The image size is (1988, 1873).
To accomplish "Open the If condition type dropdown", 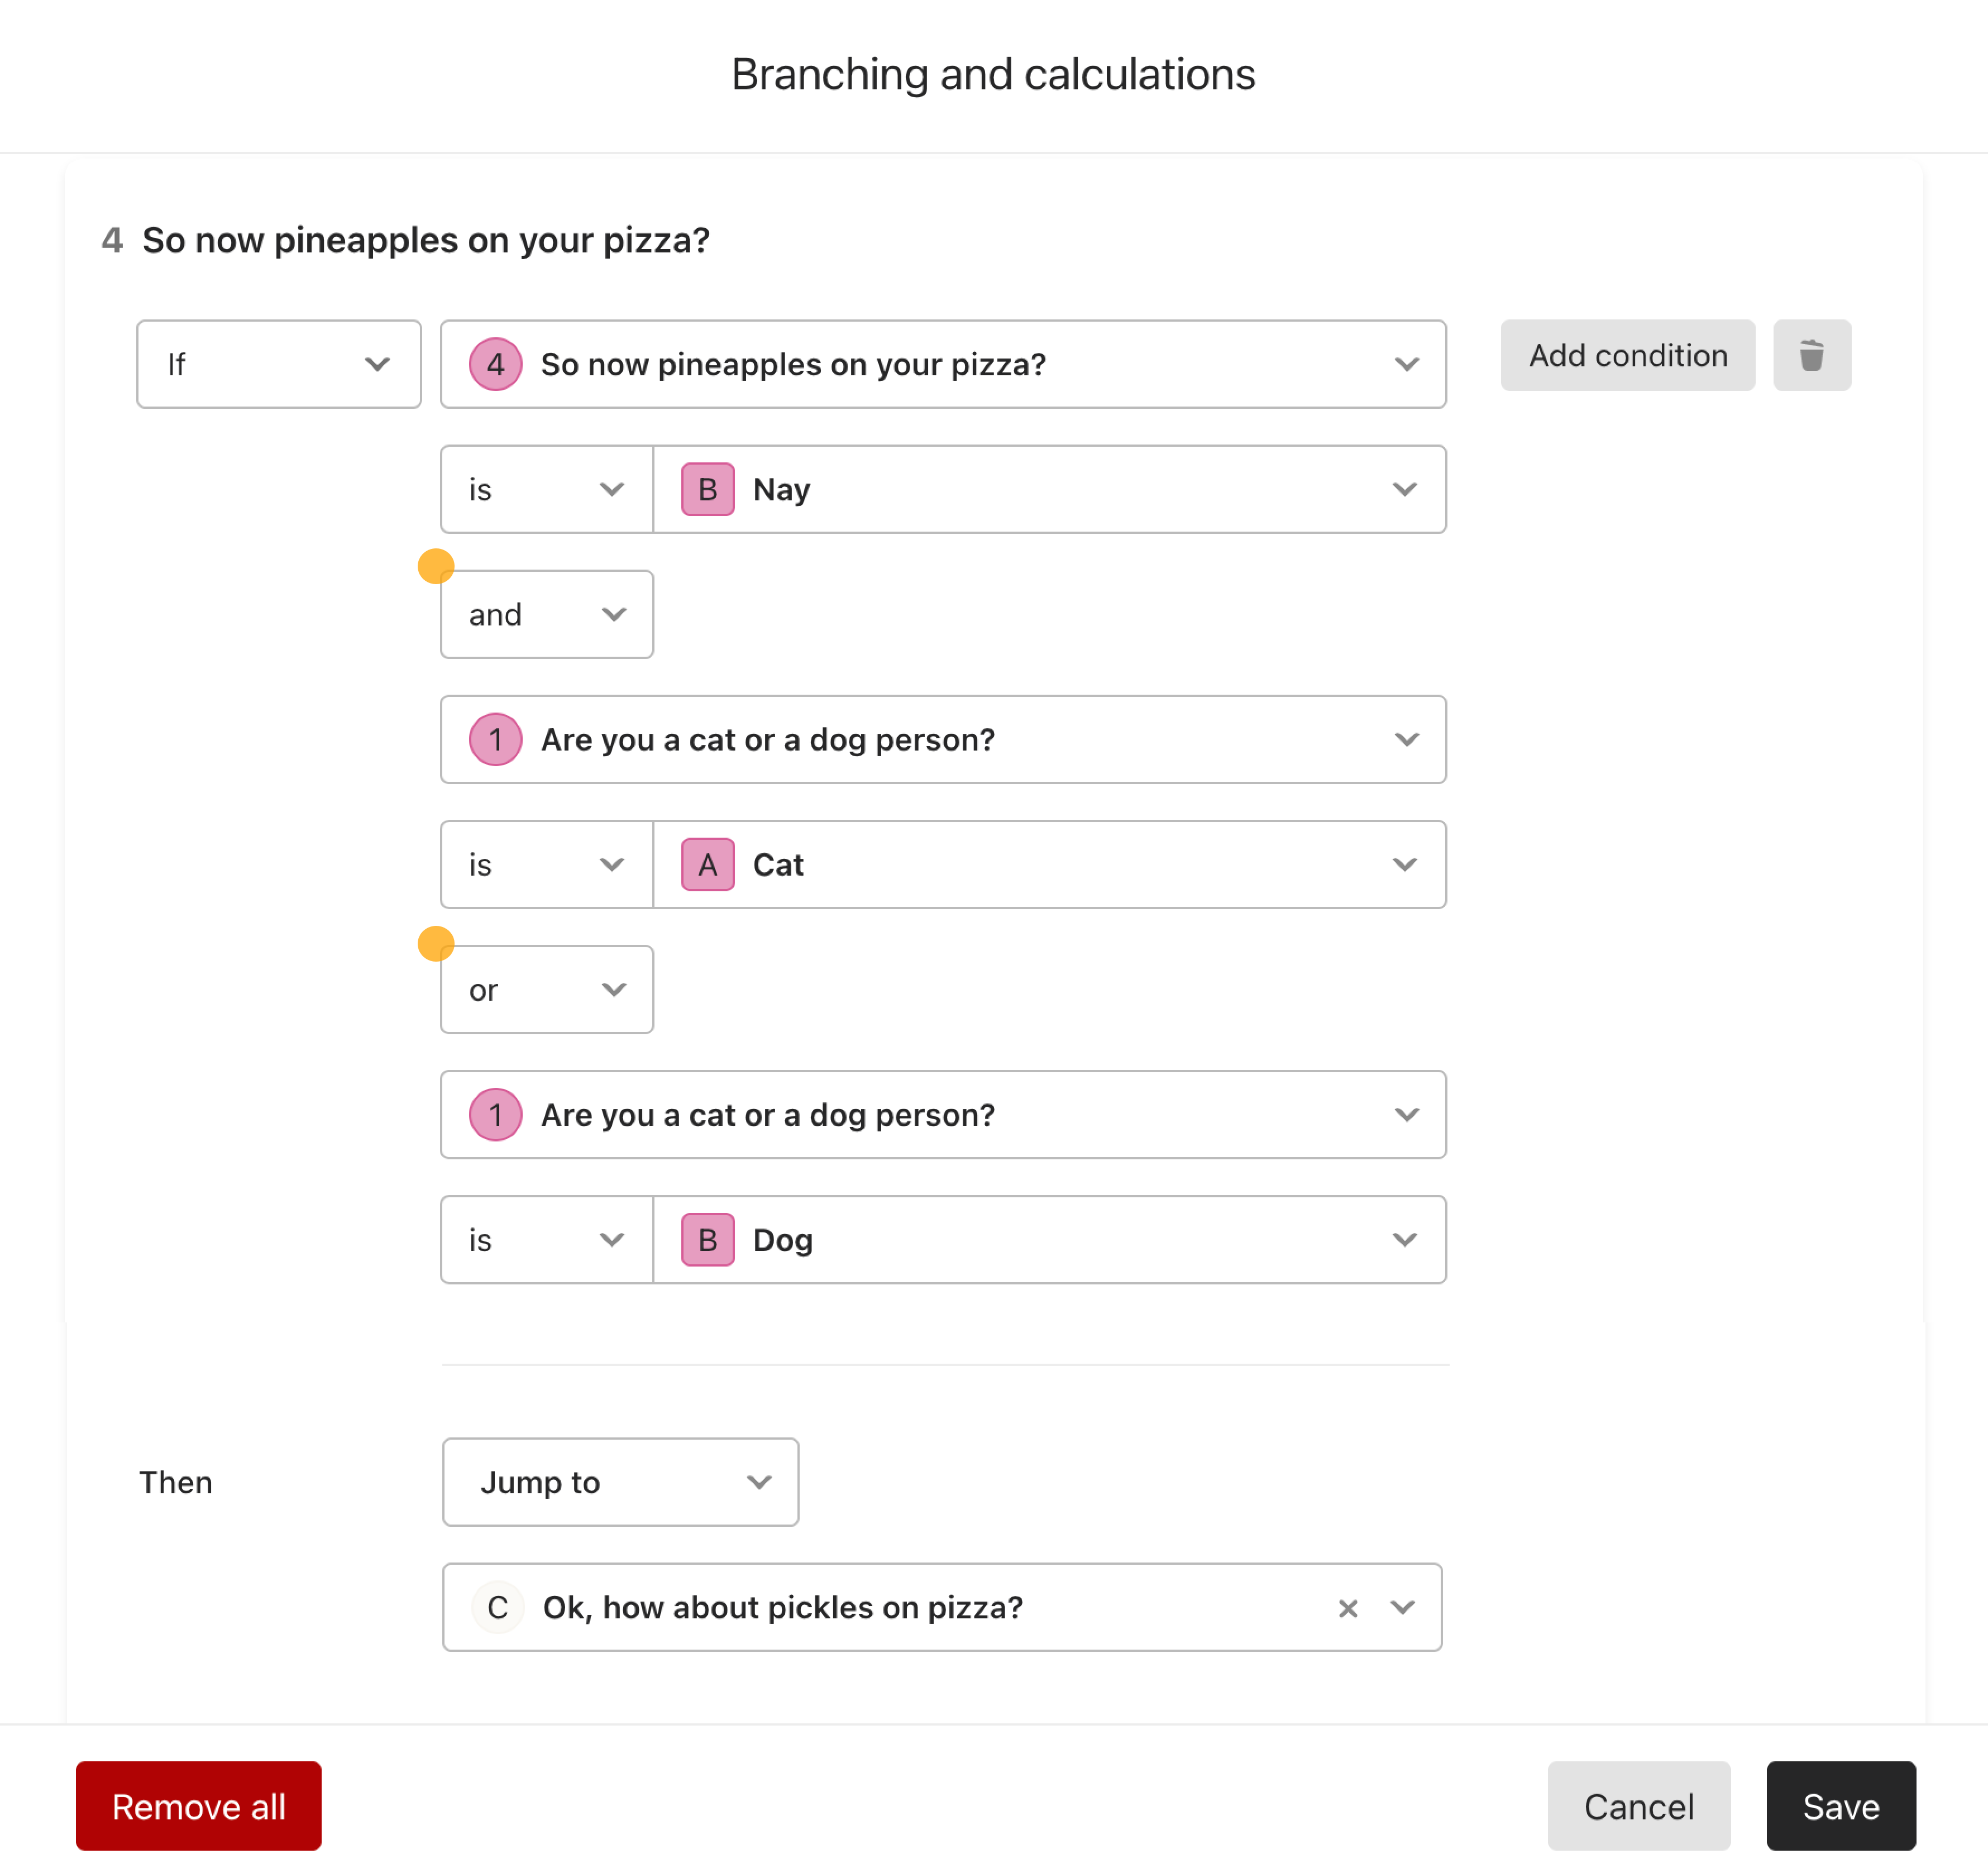I will 279,364.
